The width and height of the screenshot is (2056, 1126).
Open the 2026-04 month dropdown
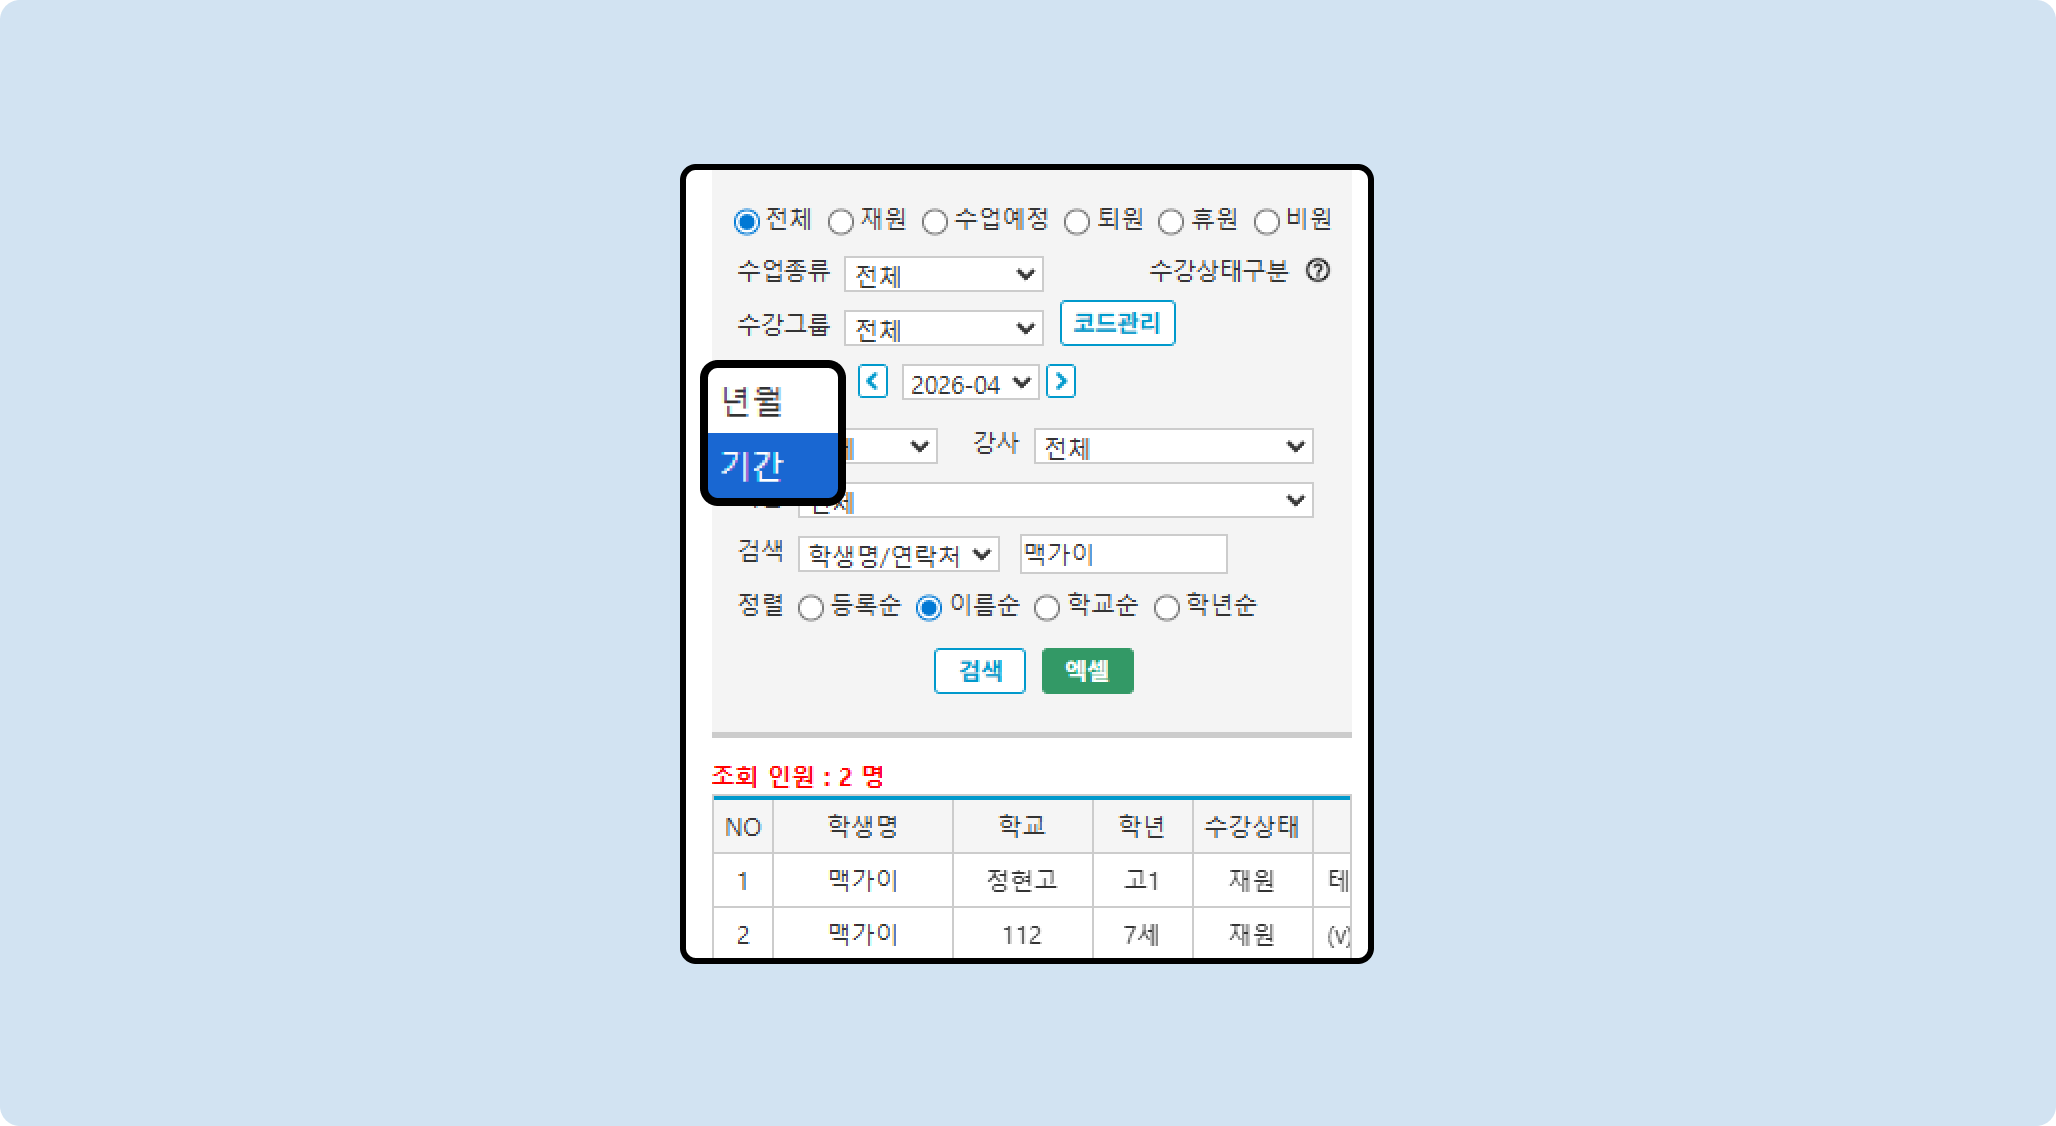(970, 383)
